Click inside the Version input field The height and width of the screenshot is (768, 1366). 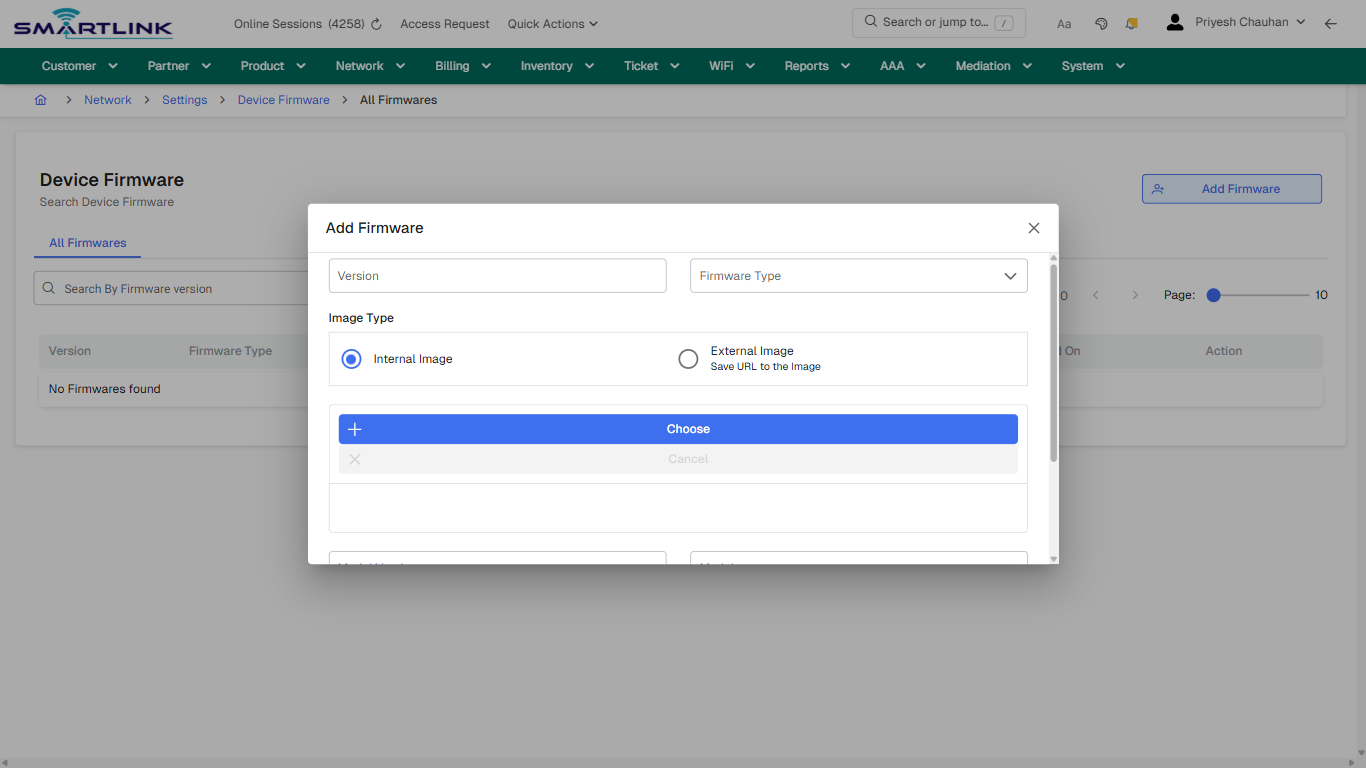[x=497, y=275]
